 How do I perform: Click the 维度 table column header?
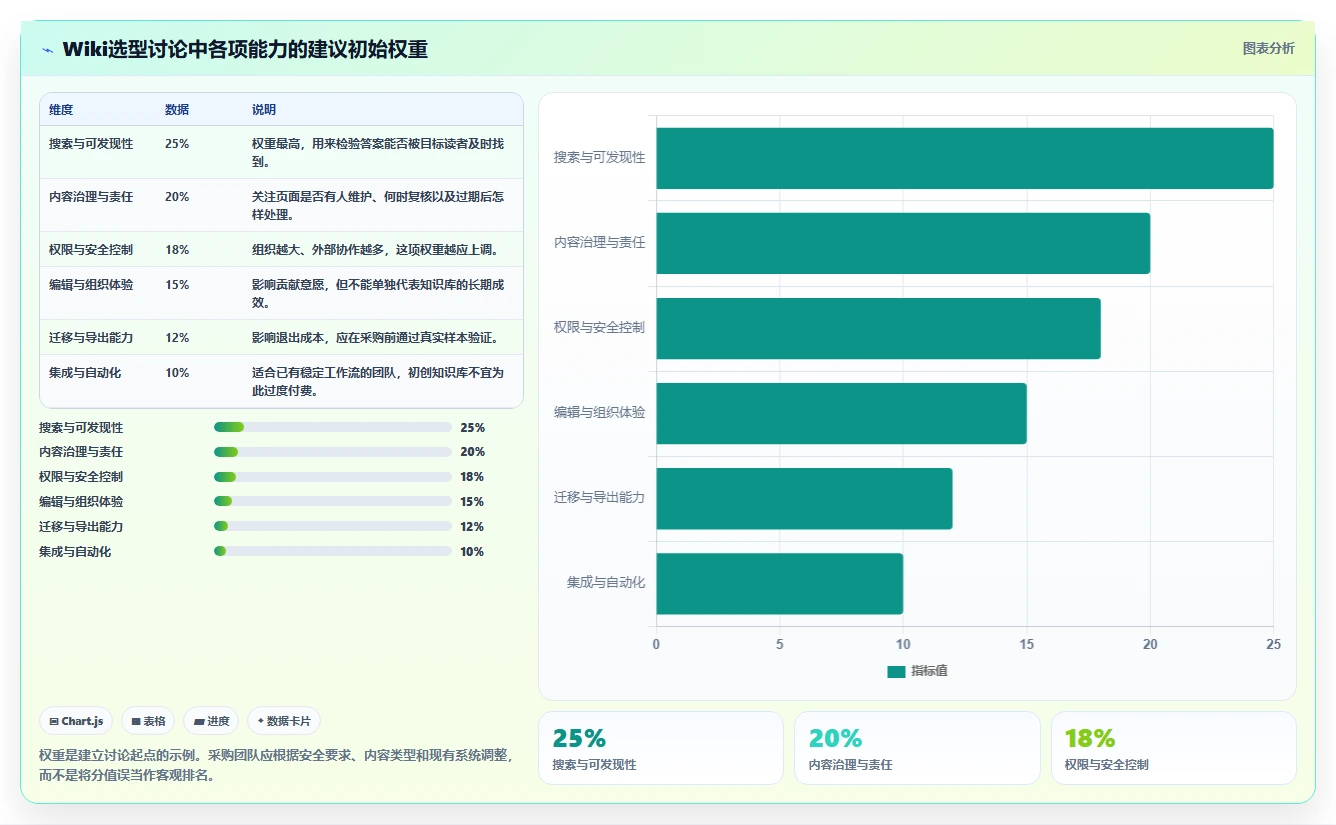tap(61, 110)
